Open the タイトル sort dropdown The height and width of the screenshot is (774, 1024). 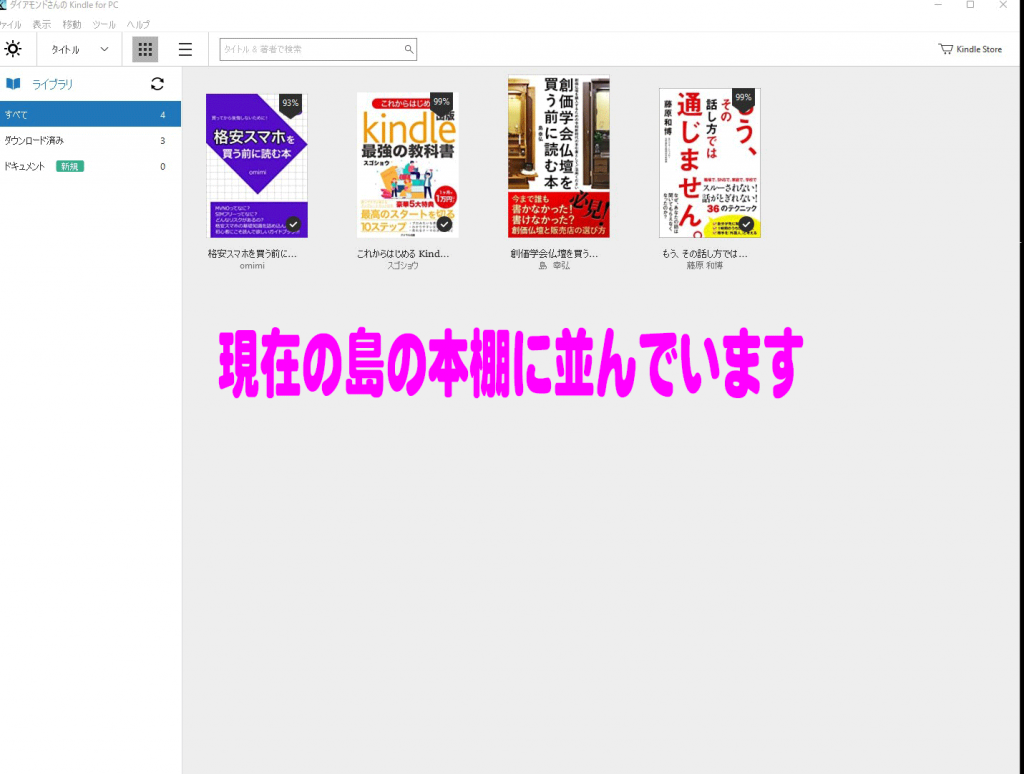[80, 49]
